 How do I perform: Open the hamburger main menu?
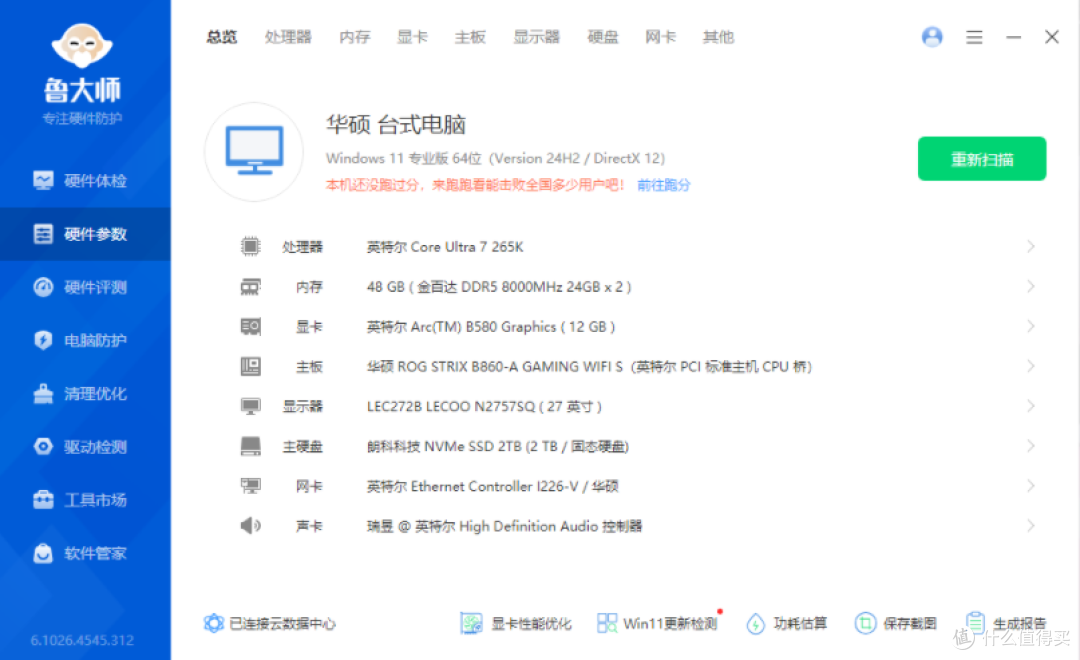pos(974,37)
